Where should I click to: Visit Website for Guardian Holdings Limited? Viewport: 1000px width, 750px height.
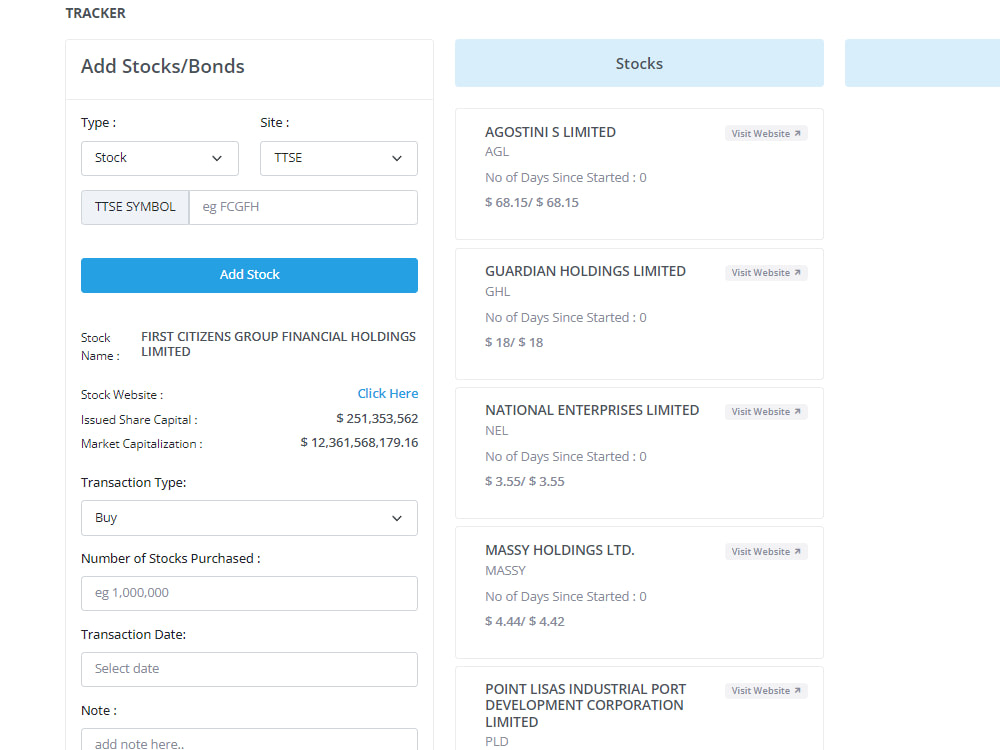pos(766,273)
